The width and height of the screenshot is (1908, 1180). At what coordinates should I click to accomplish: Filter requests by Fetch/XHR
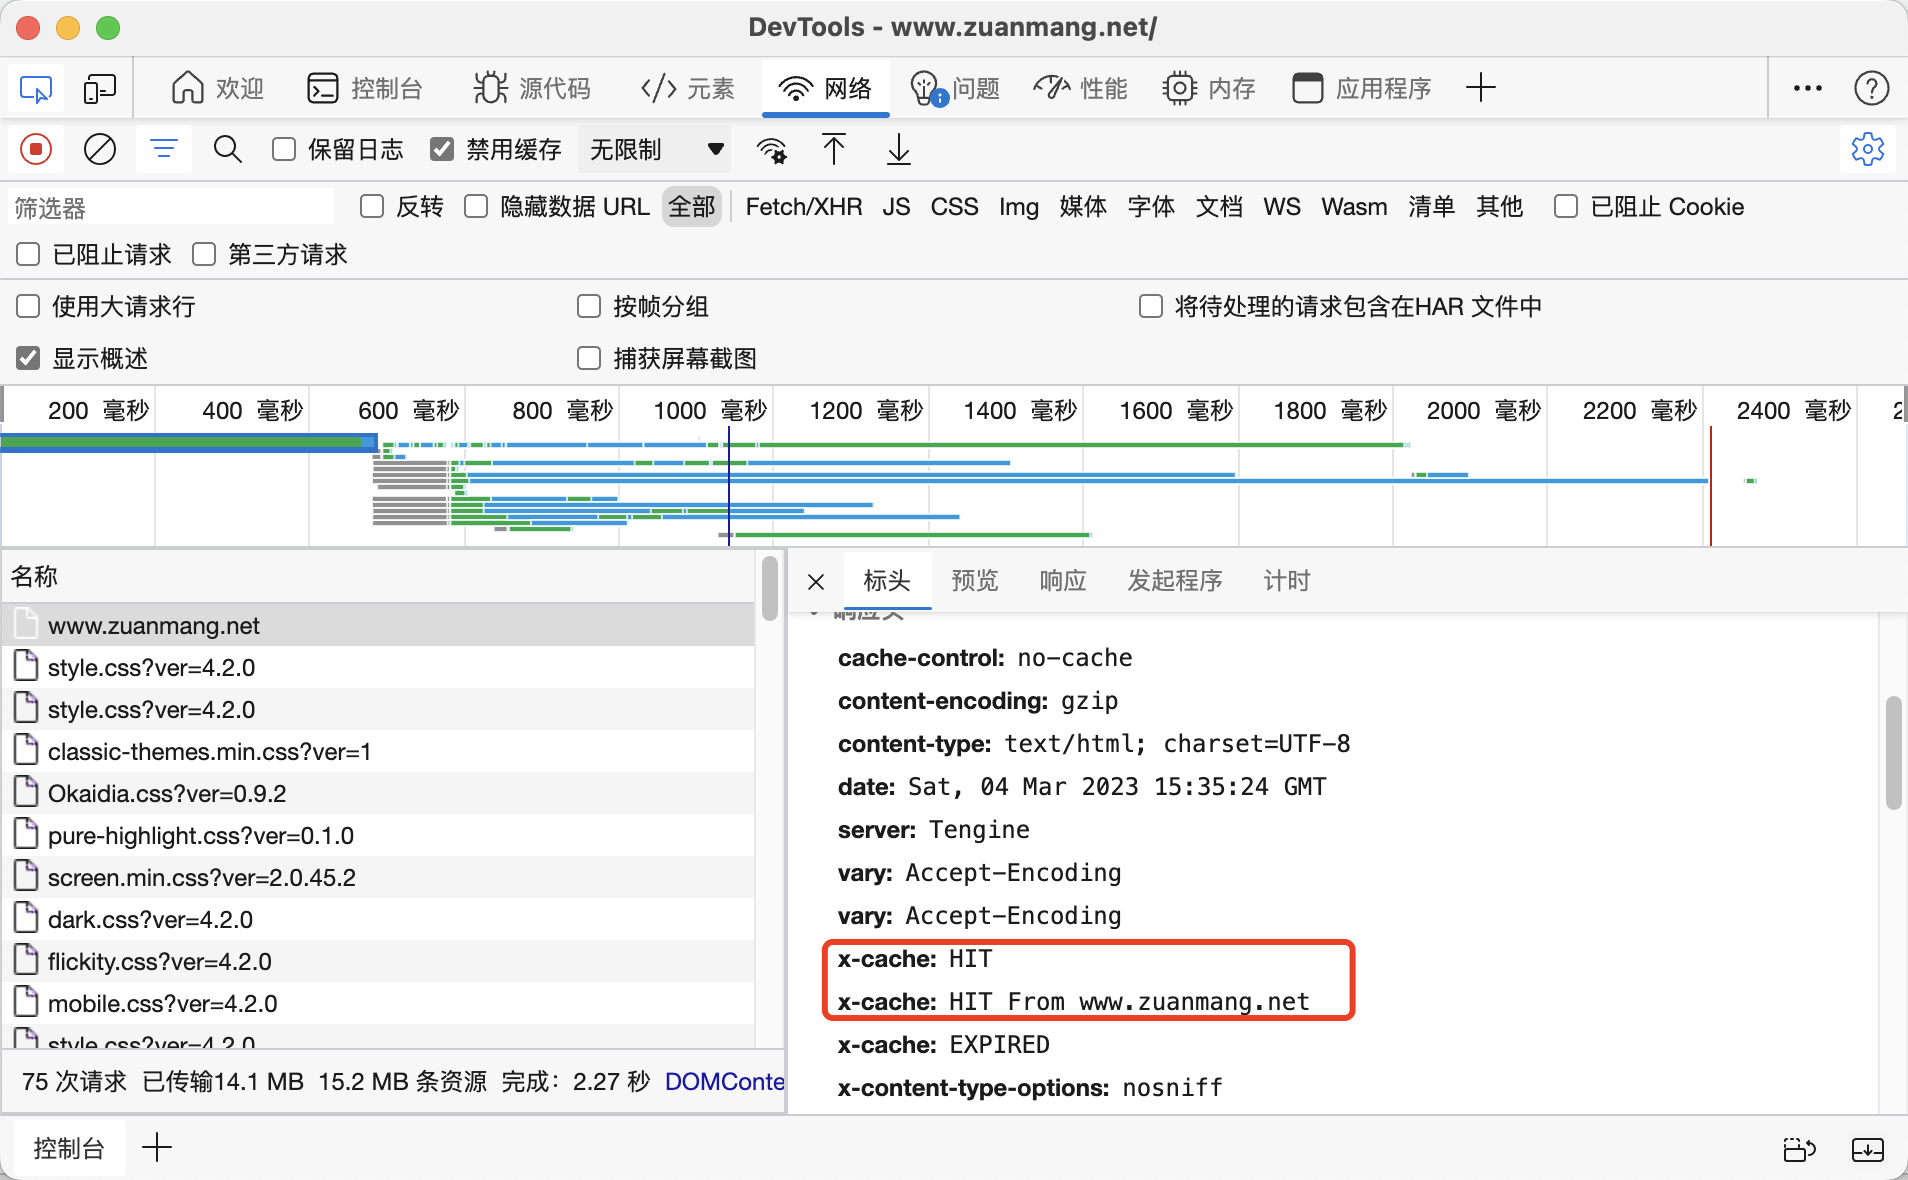click(803, 207)
